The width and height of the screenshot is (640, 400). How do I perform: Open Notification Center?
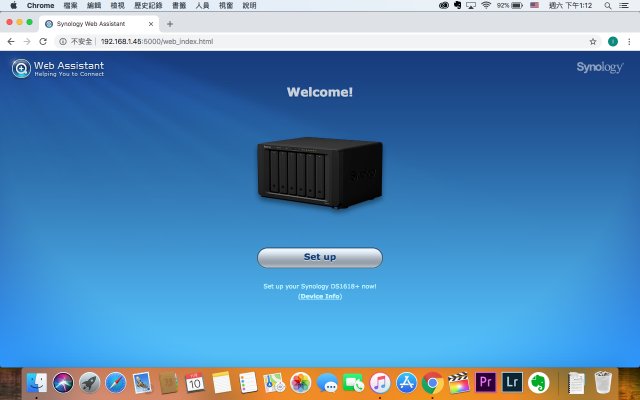624,5
